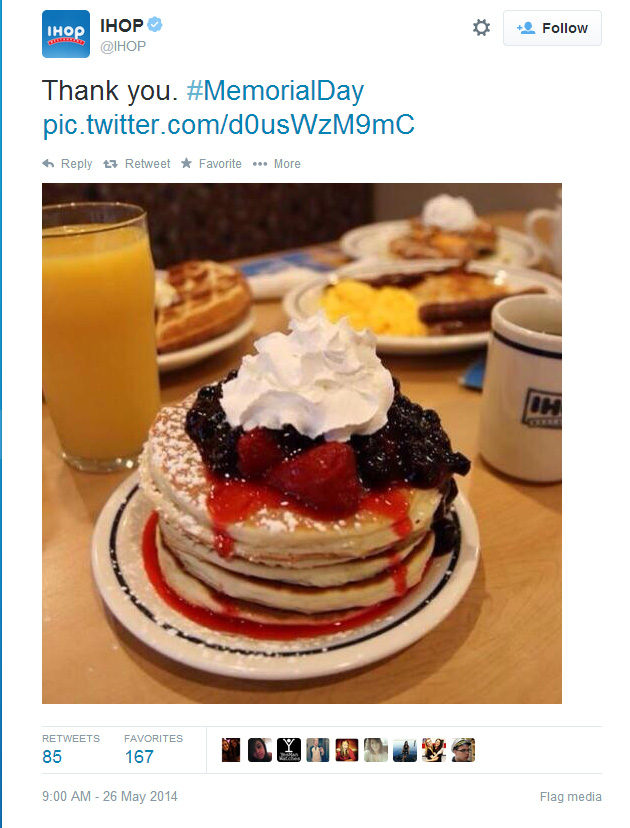630x828 pixels.
Task: Click the blue verified badge
Action: point(155,24)
